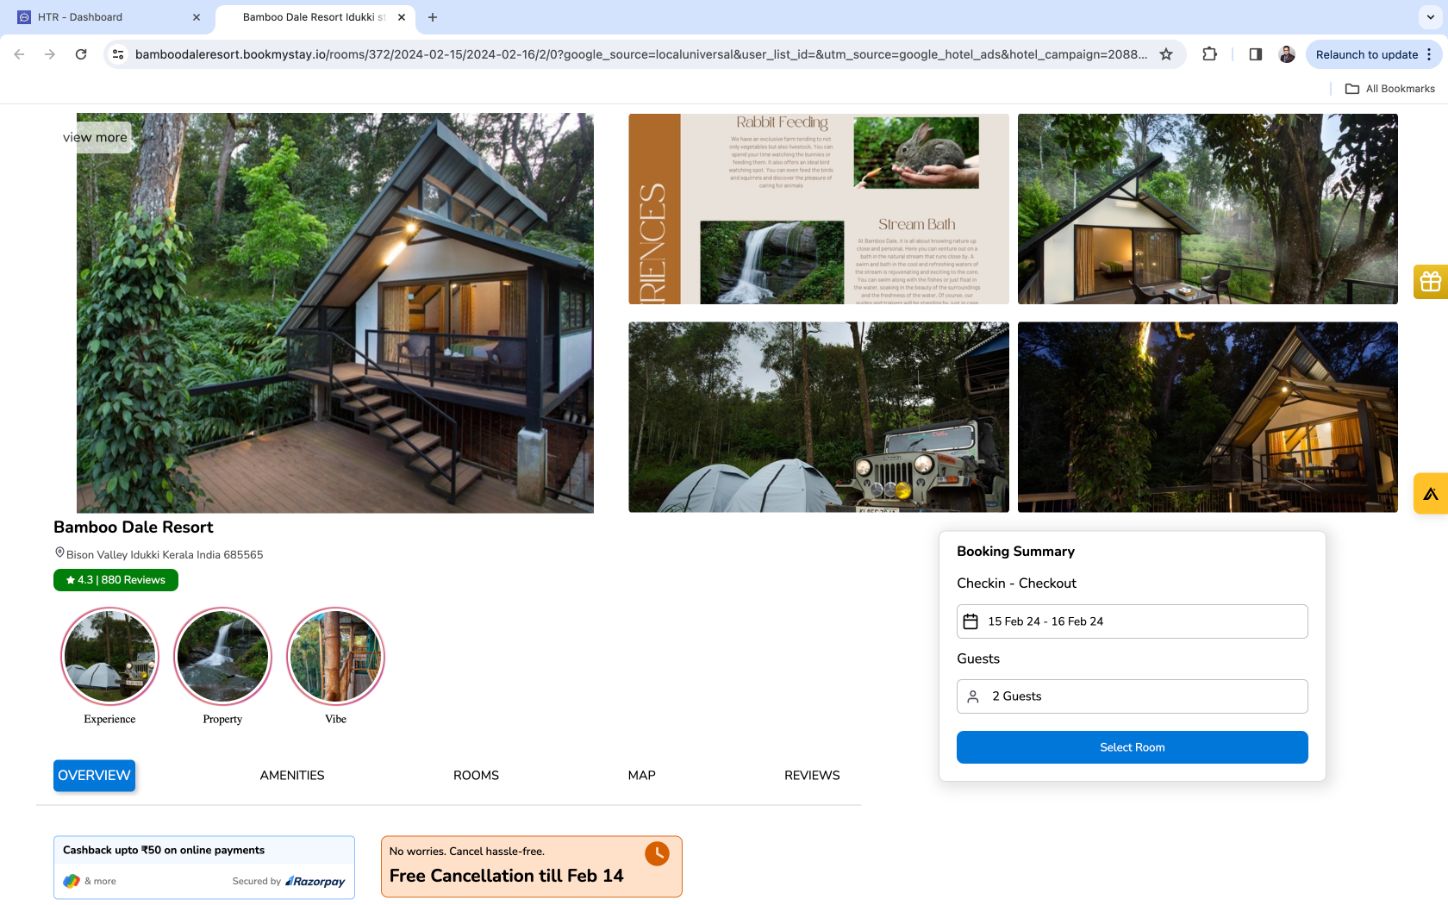Open the OVERVIEW tab
The height and width of the screenshot is (905, 1448).
pos(94,775)
